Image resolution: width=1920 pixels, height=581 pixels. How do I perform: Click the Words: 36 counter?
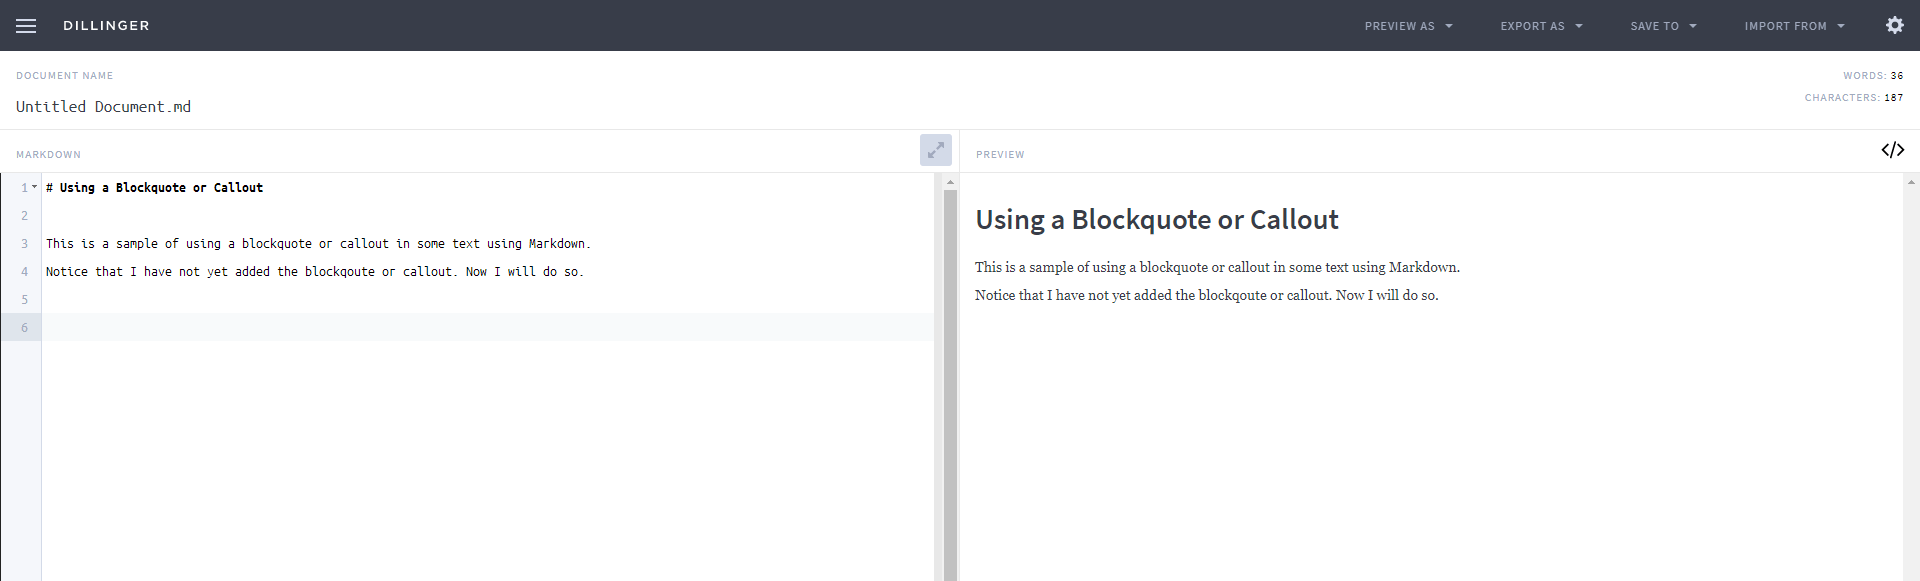click(x=1873, y=76)
